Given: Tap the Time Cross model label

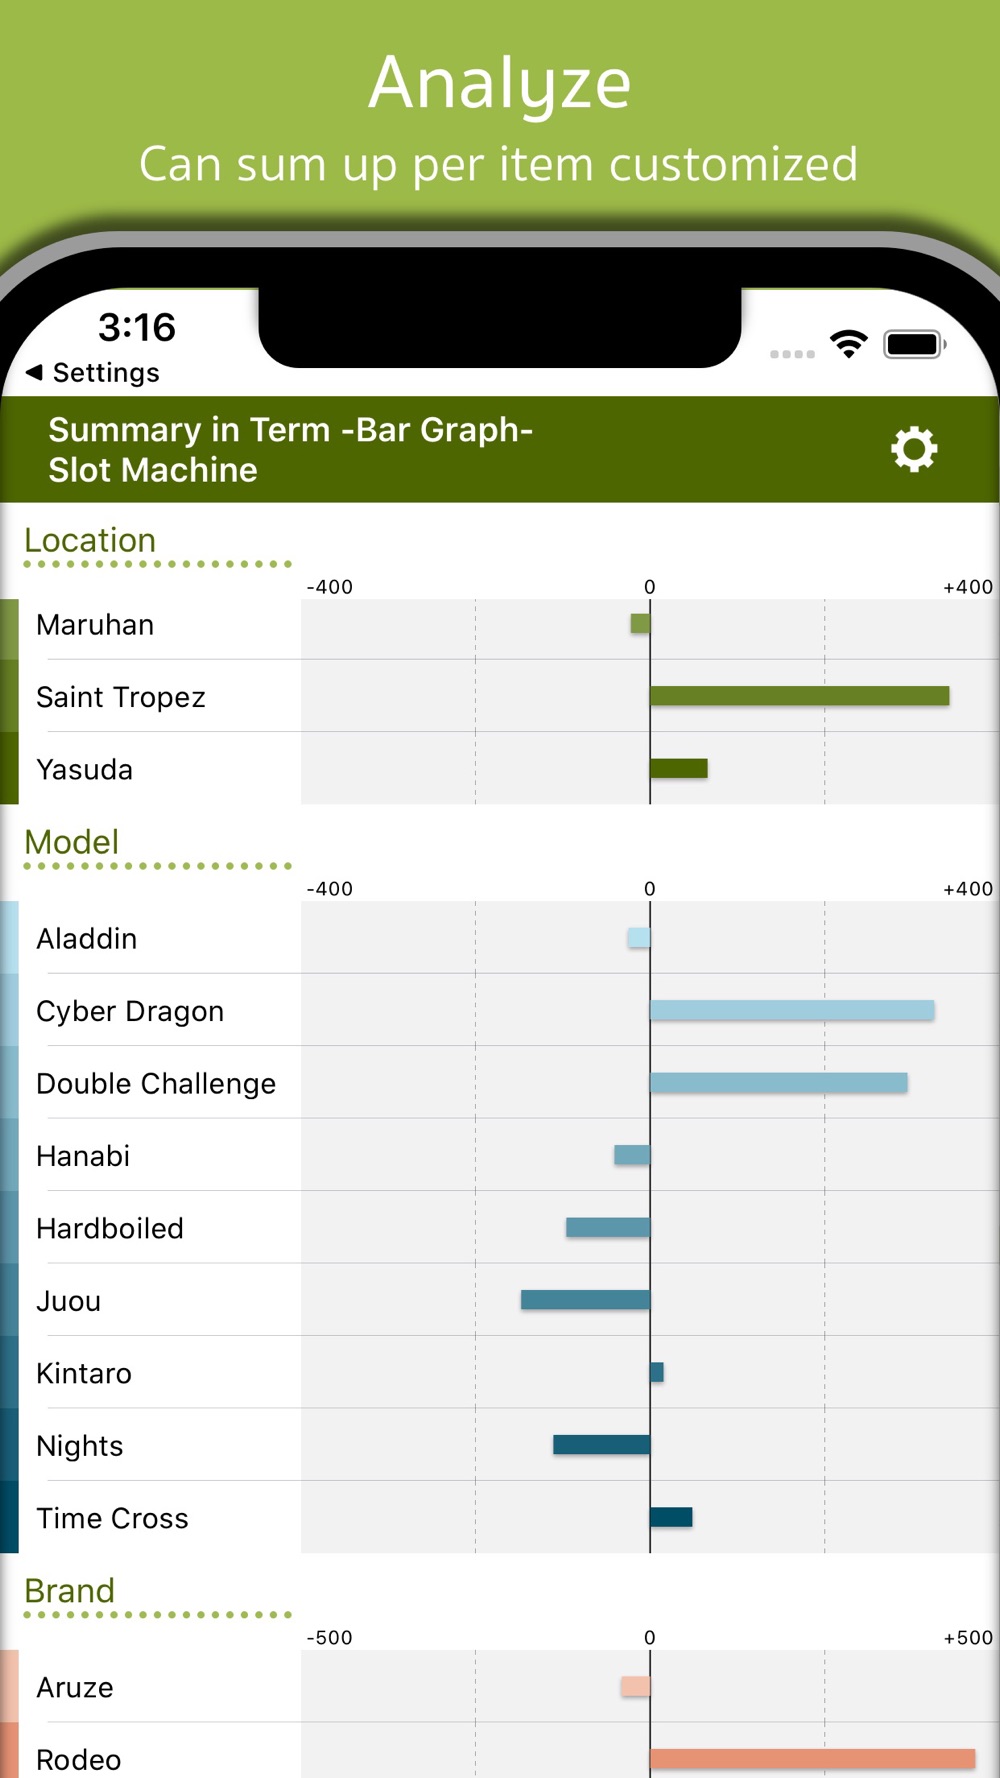Looking at the screenshot, I should 112,1518.
